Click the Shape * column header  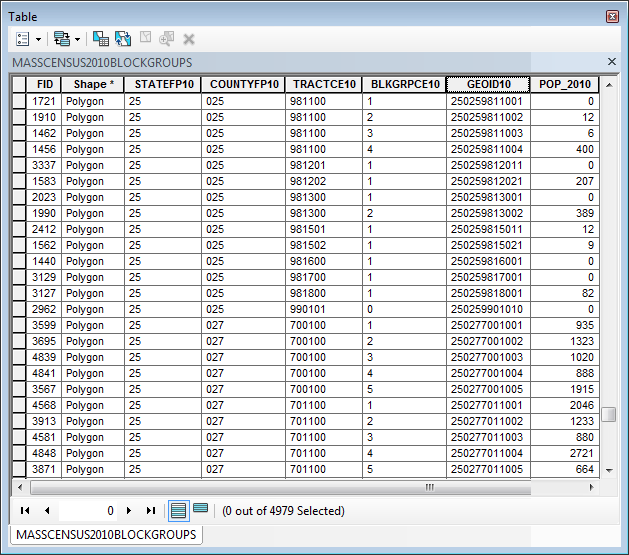[x=93, y=84]
